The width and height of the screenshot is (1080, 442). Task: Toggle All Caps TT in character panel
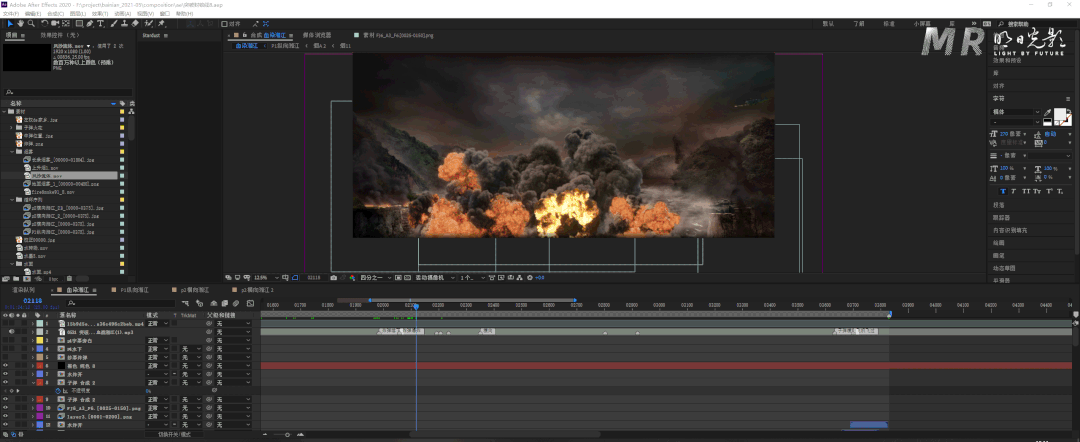tap(1026, 191)
